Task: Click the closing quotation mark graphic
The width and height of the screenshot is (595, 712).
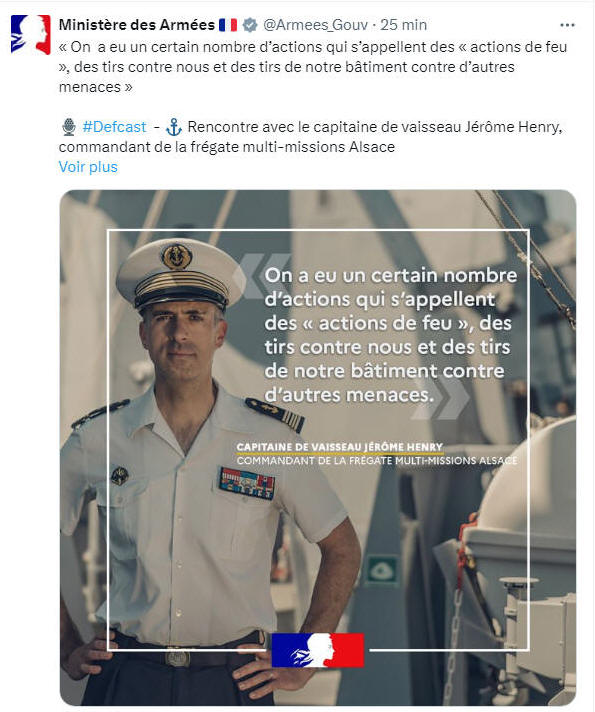Action: (441, 397)
